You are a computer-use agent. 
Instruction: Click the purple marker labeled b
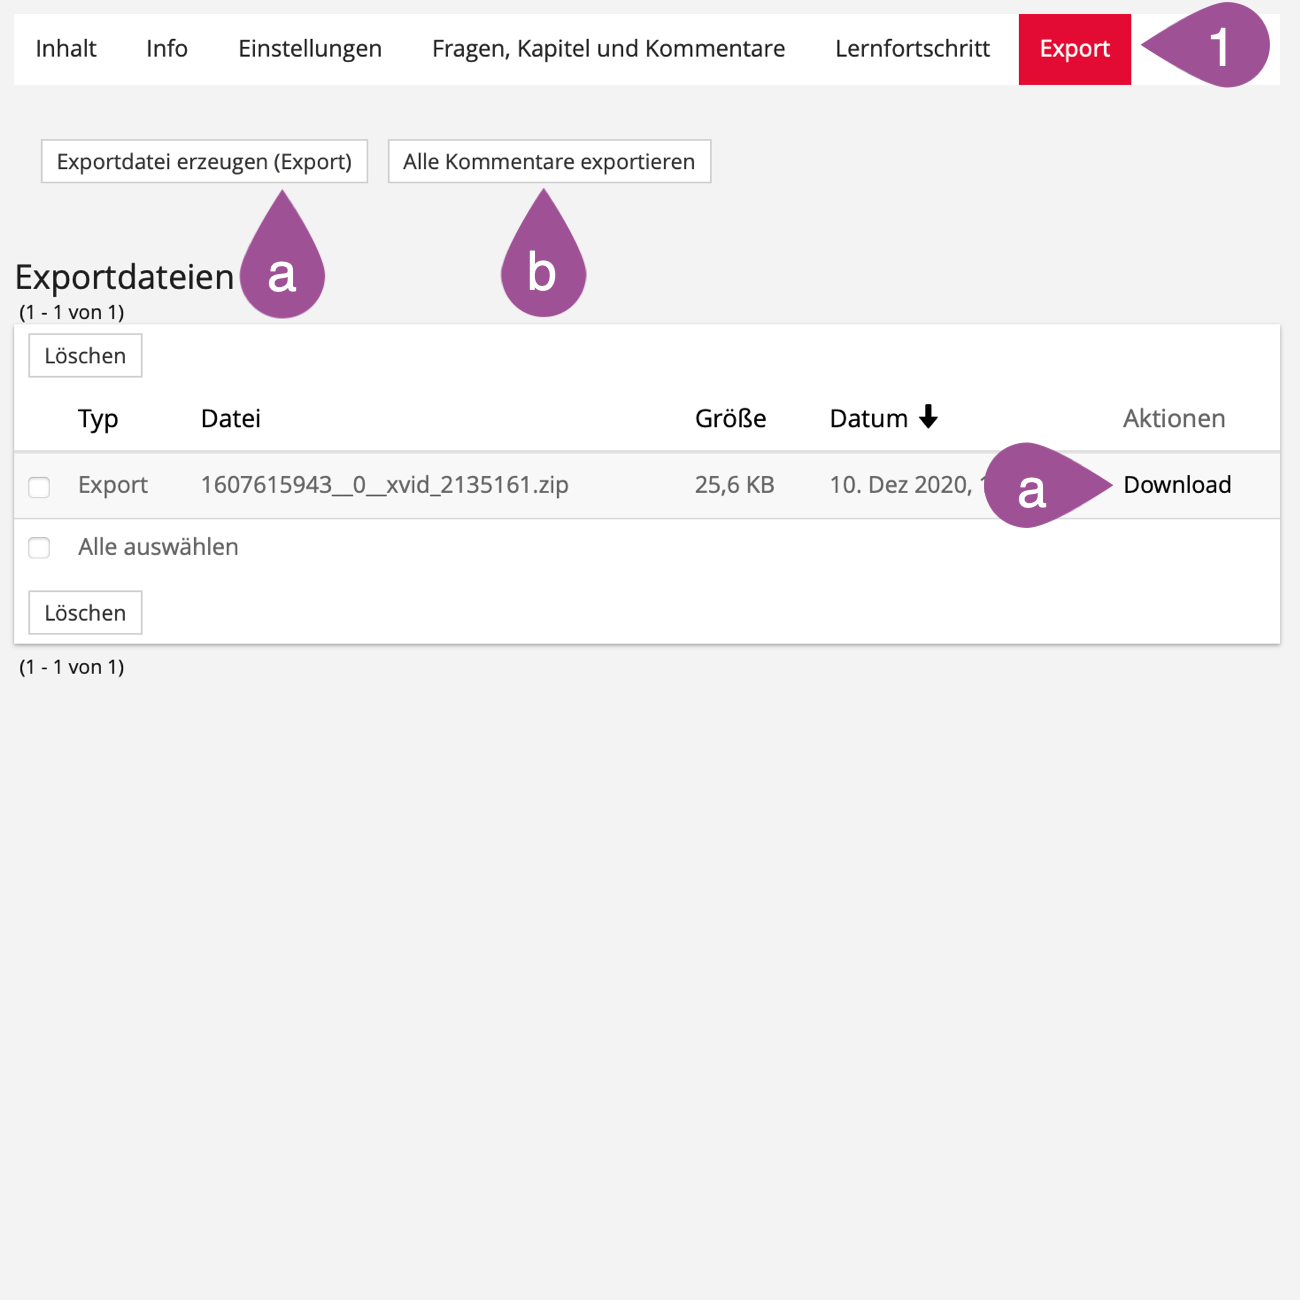pyautogui.click(x=542, y=270)
